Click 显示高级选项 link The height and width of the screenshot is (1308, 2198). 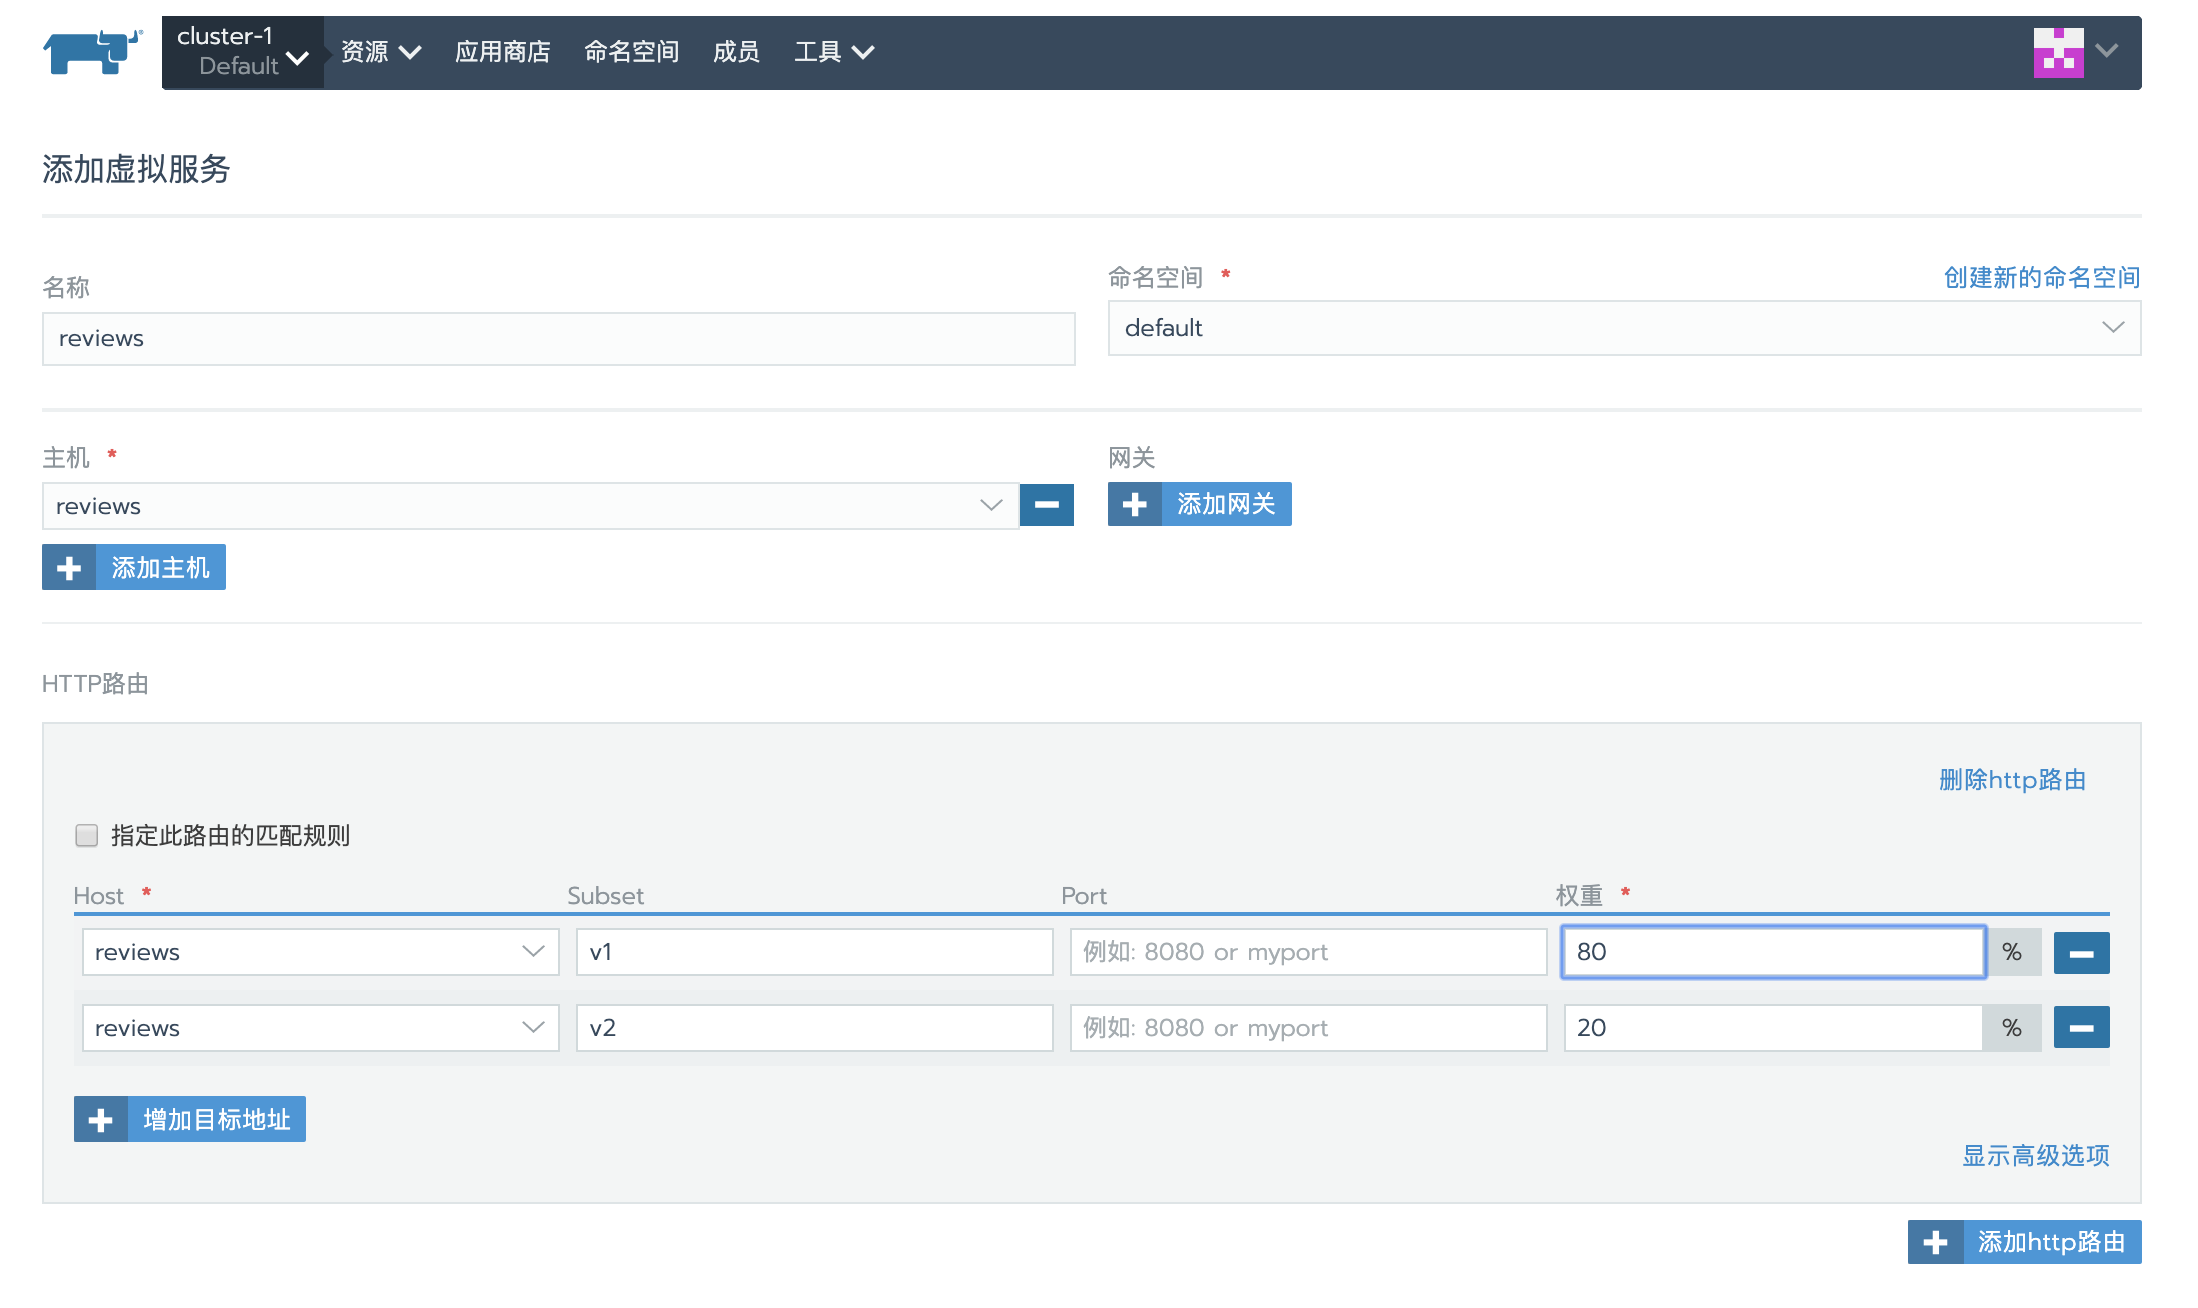2035,1156
